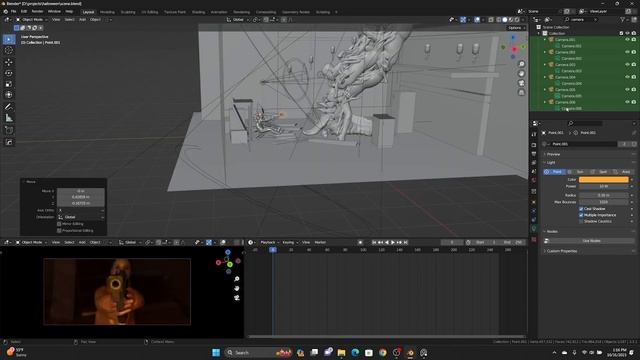Collapse the Nodes panel
The image size is (640, 360).
(551, 231)
